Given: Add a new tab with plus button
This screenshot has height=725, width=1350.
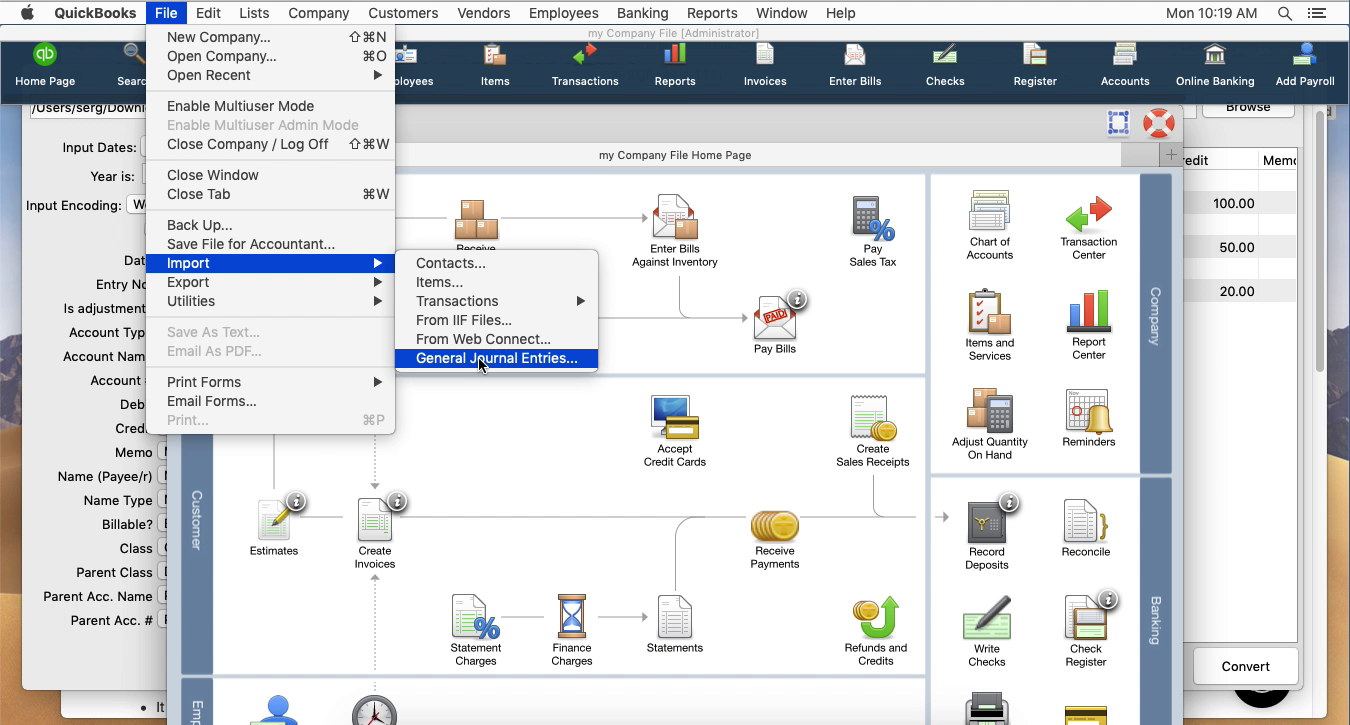Looking at the screenshot, I should pos(1169,155).
